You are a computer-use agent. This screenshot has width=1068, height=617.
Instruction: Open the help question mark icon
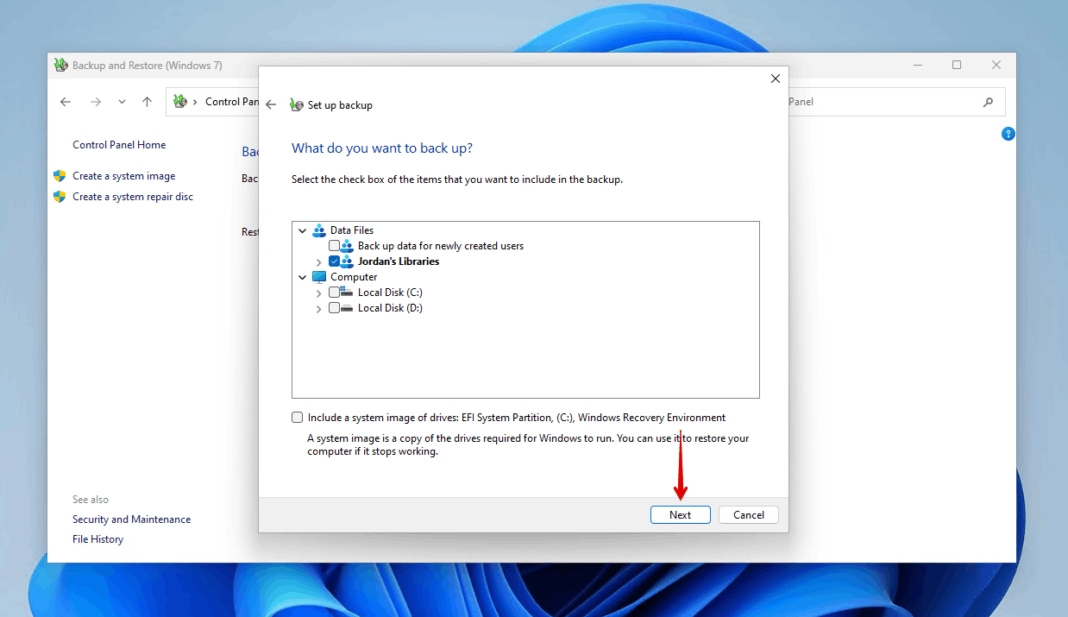click(1008, 133)
